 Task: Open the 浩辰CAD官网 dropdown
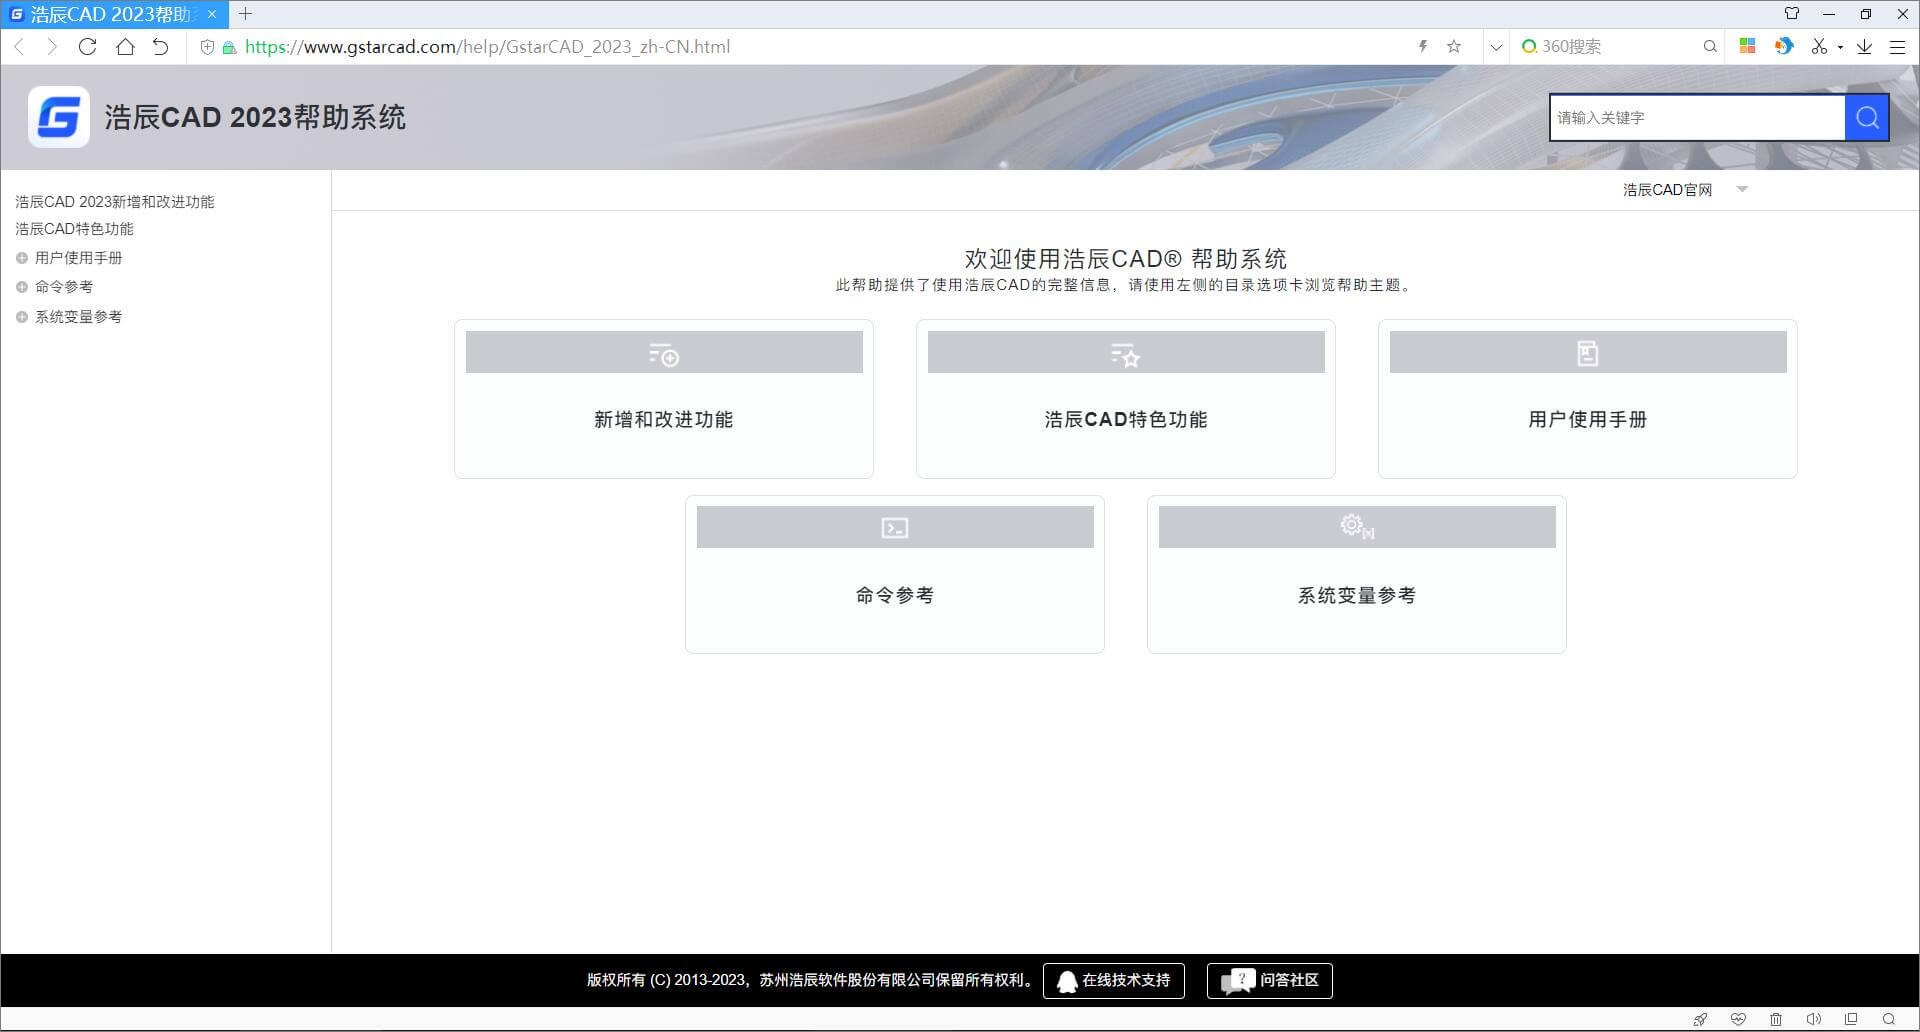[x=1685, y=190]
